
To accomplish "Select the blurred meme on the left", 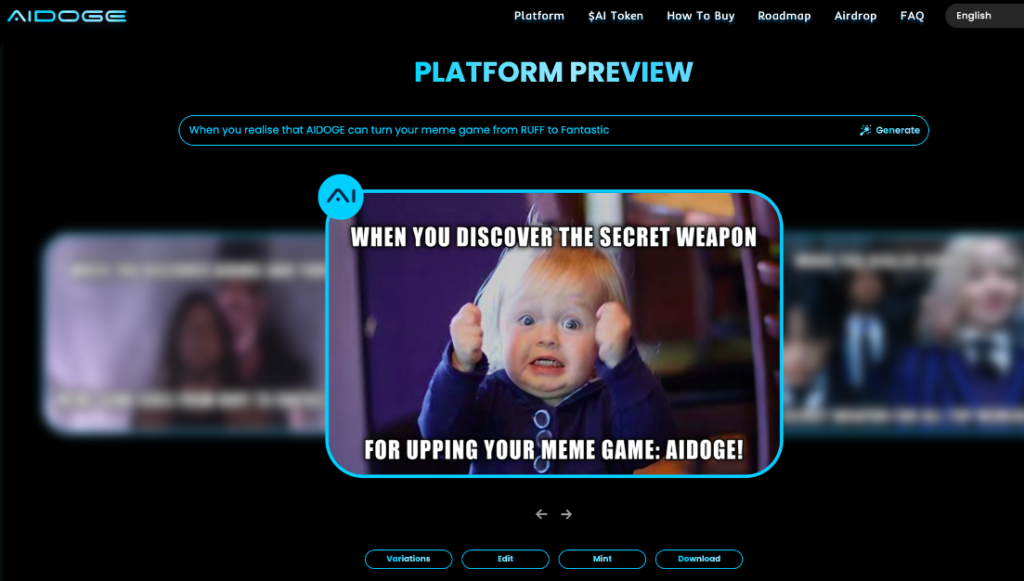I will (185, 332).
